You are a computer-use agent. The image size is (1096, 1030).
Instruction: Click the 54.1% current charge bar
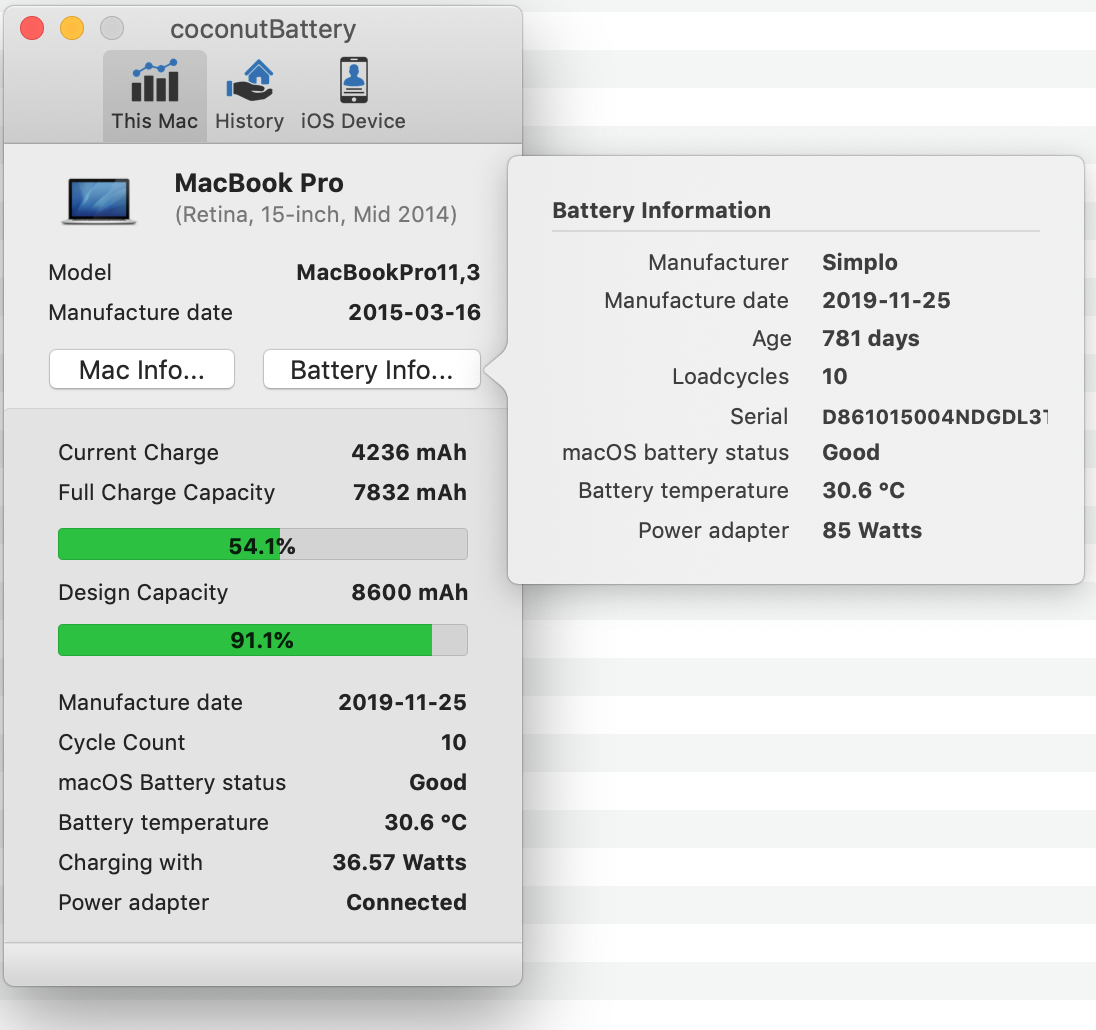(263, 544)
